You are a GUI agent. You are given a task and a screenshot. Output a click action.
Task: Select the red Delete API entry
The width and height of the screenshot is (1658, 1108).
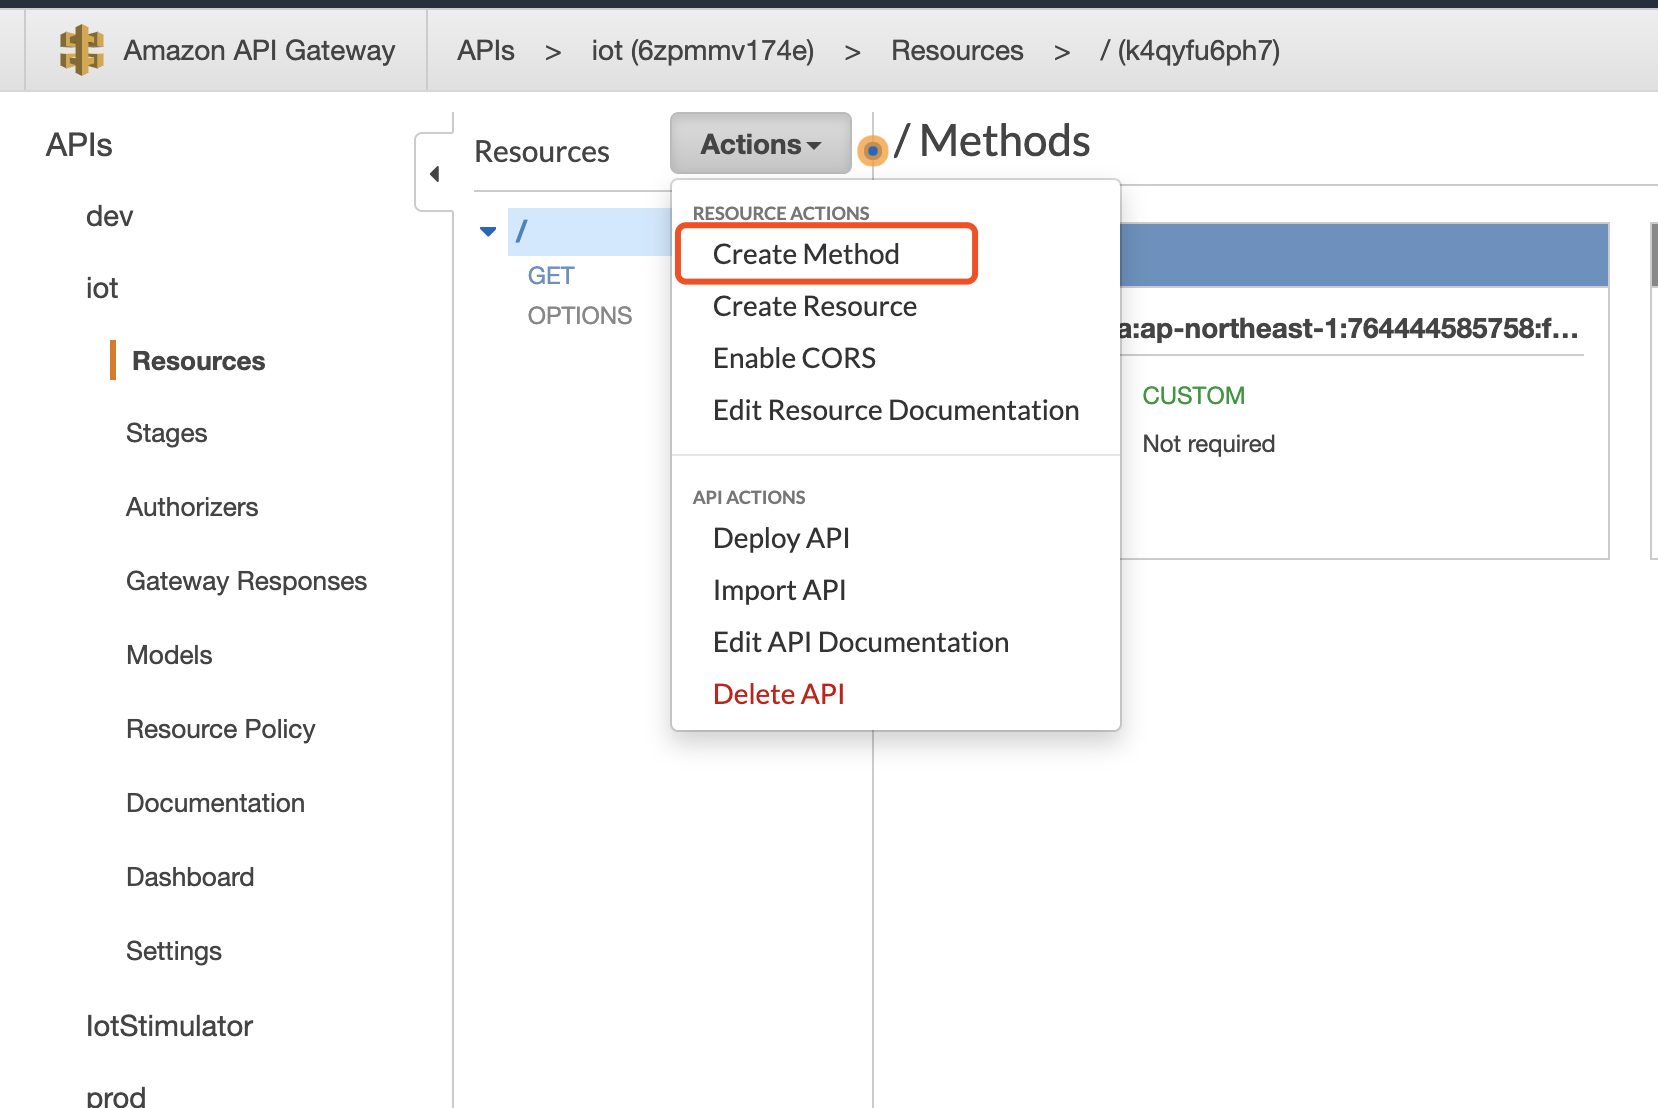pyautogui.click(x=779, y=694)
